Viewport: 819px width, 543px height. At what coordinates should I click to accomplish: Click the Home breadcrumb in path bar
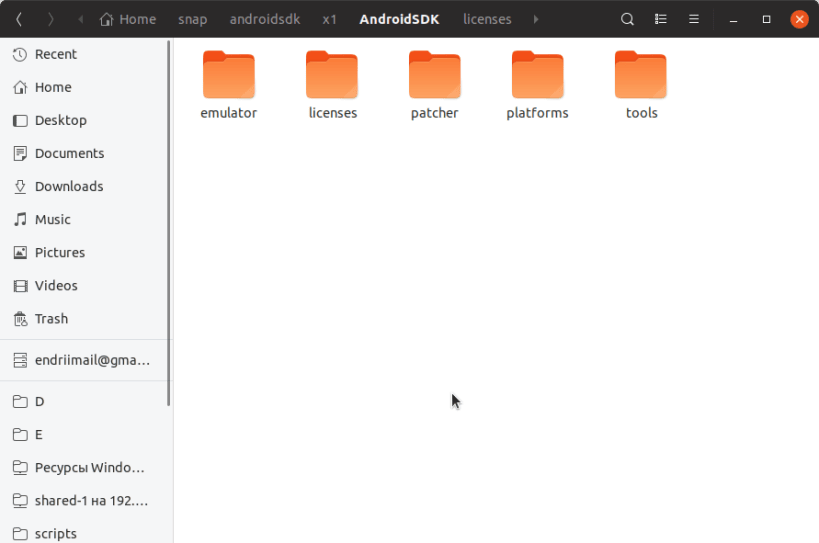tap(128, 19)
